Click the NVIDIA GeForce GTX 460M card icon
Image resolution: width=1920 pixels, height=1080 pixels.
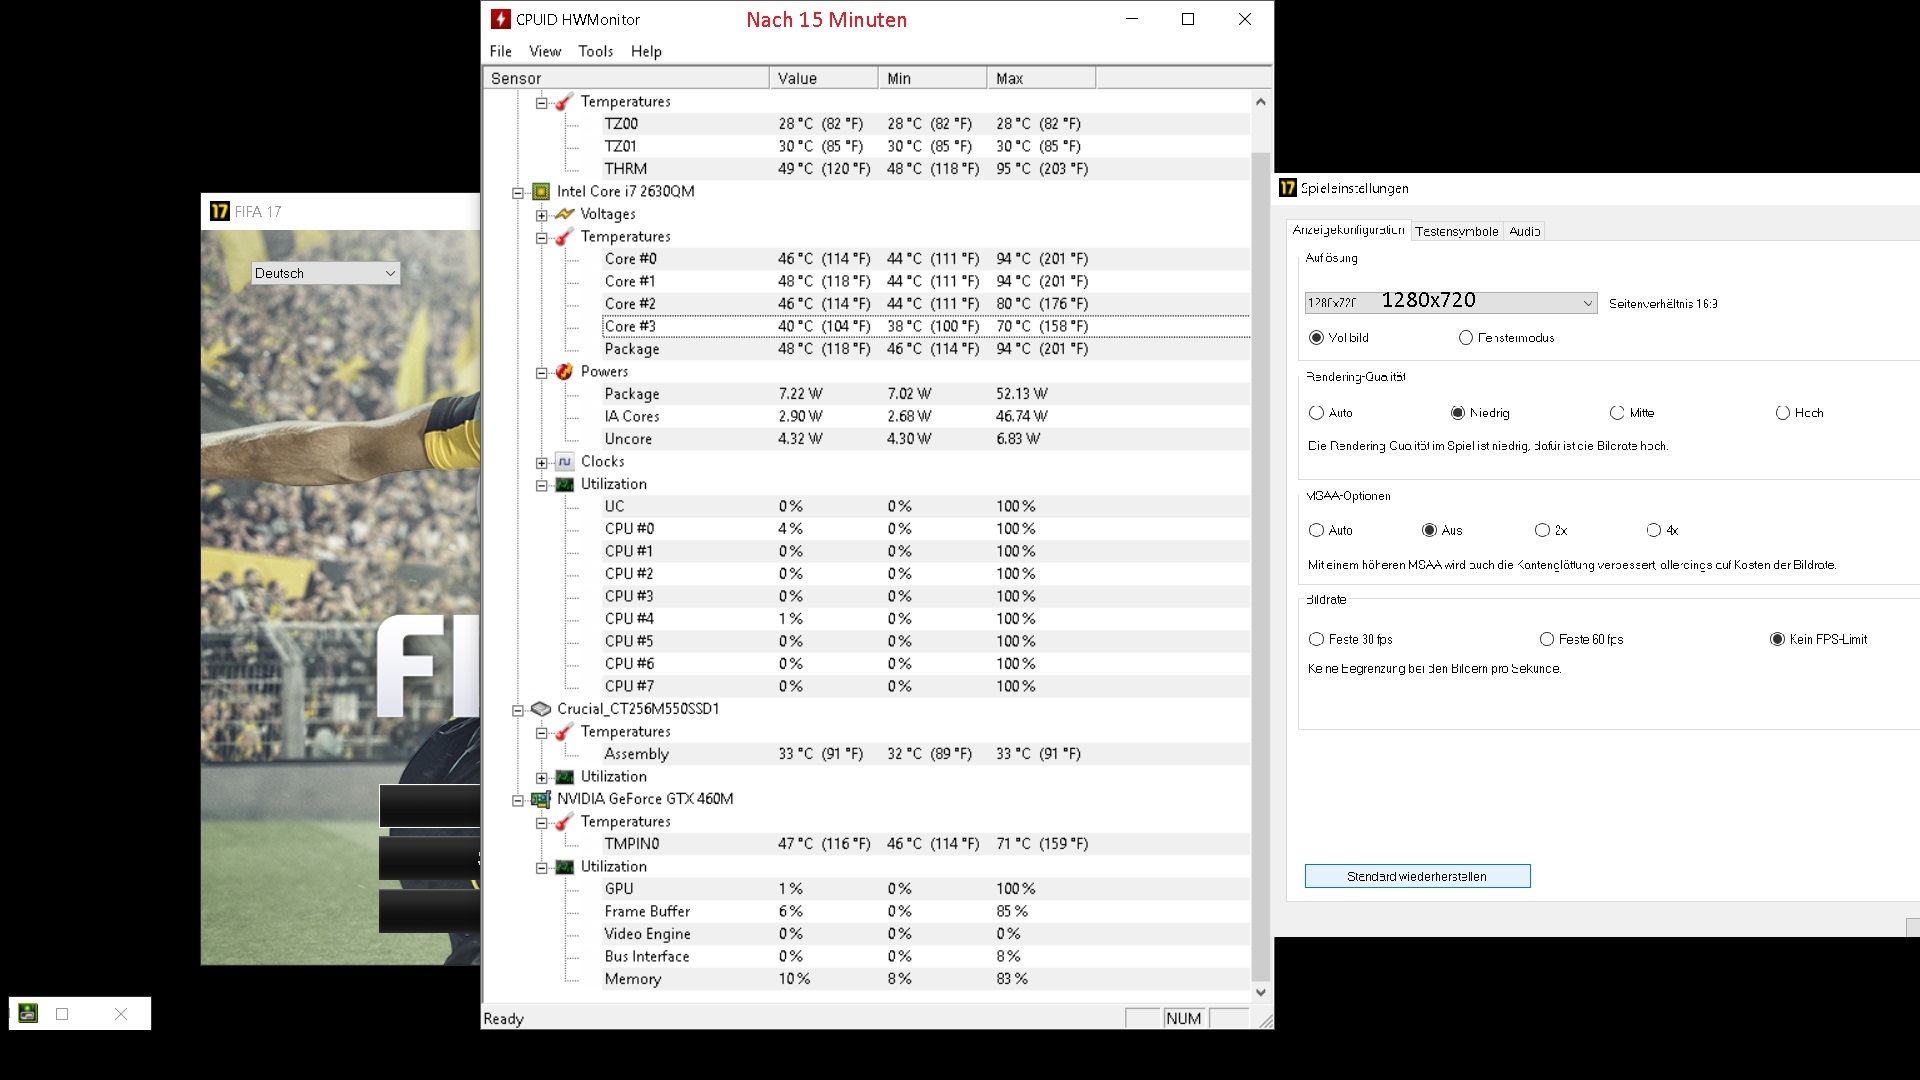541,799
